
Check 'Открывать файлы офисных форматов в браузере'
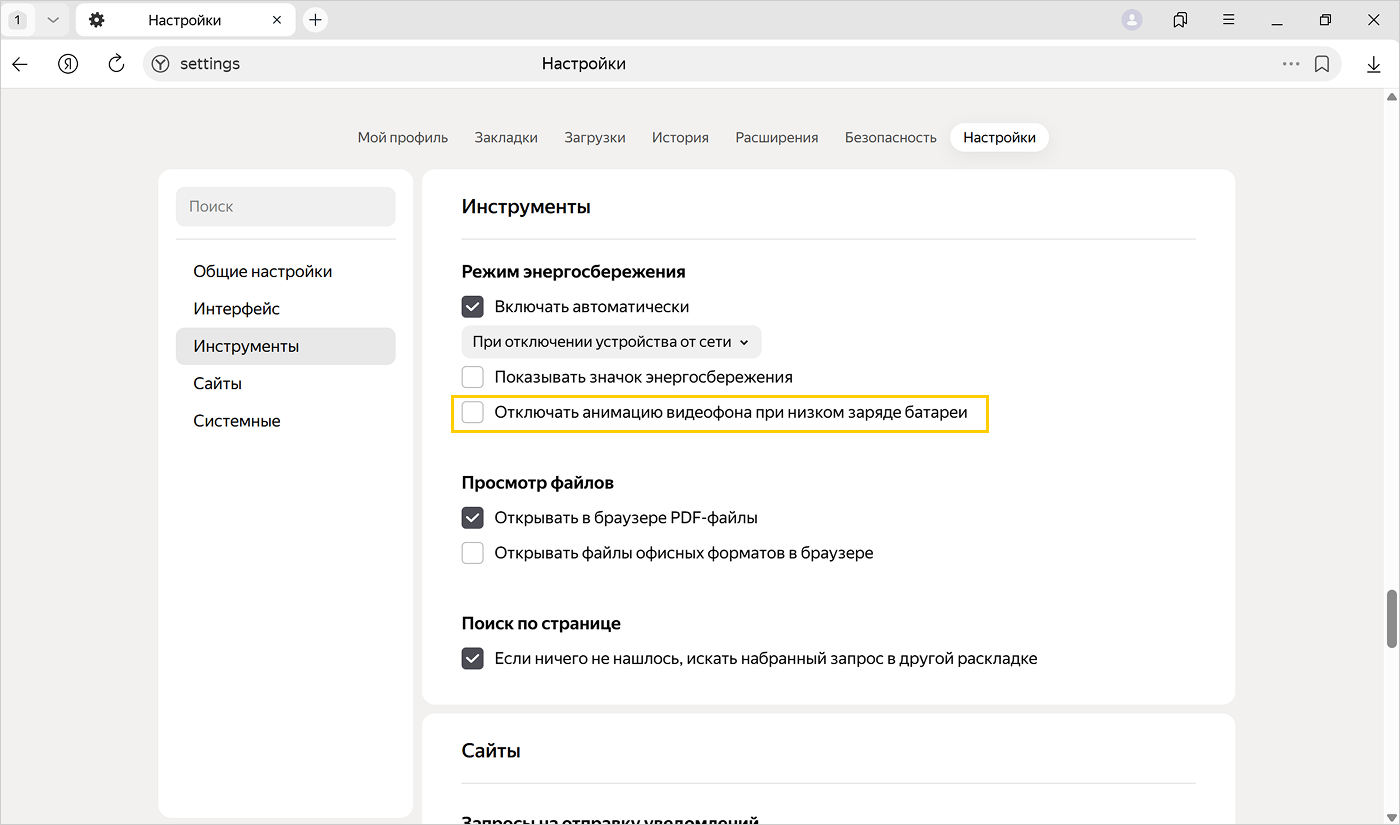coord(473,553)
